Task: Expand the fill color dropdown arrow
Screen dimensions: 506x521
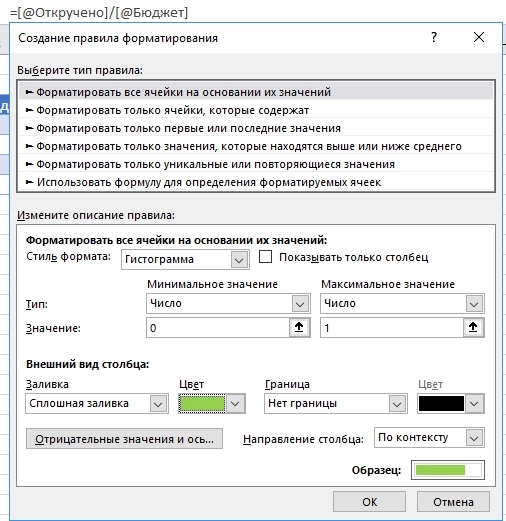Action: coord(235,404)
